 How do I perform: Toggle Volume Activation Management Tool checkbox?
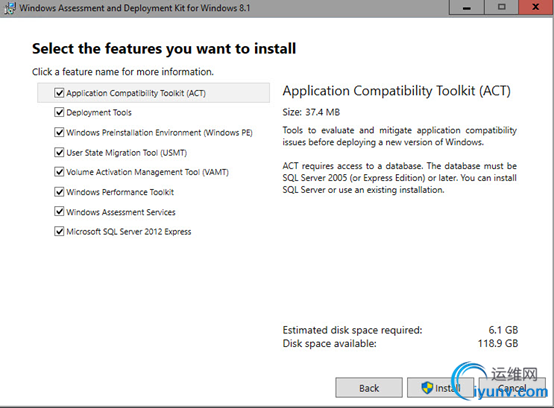tap(59, 172)
